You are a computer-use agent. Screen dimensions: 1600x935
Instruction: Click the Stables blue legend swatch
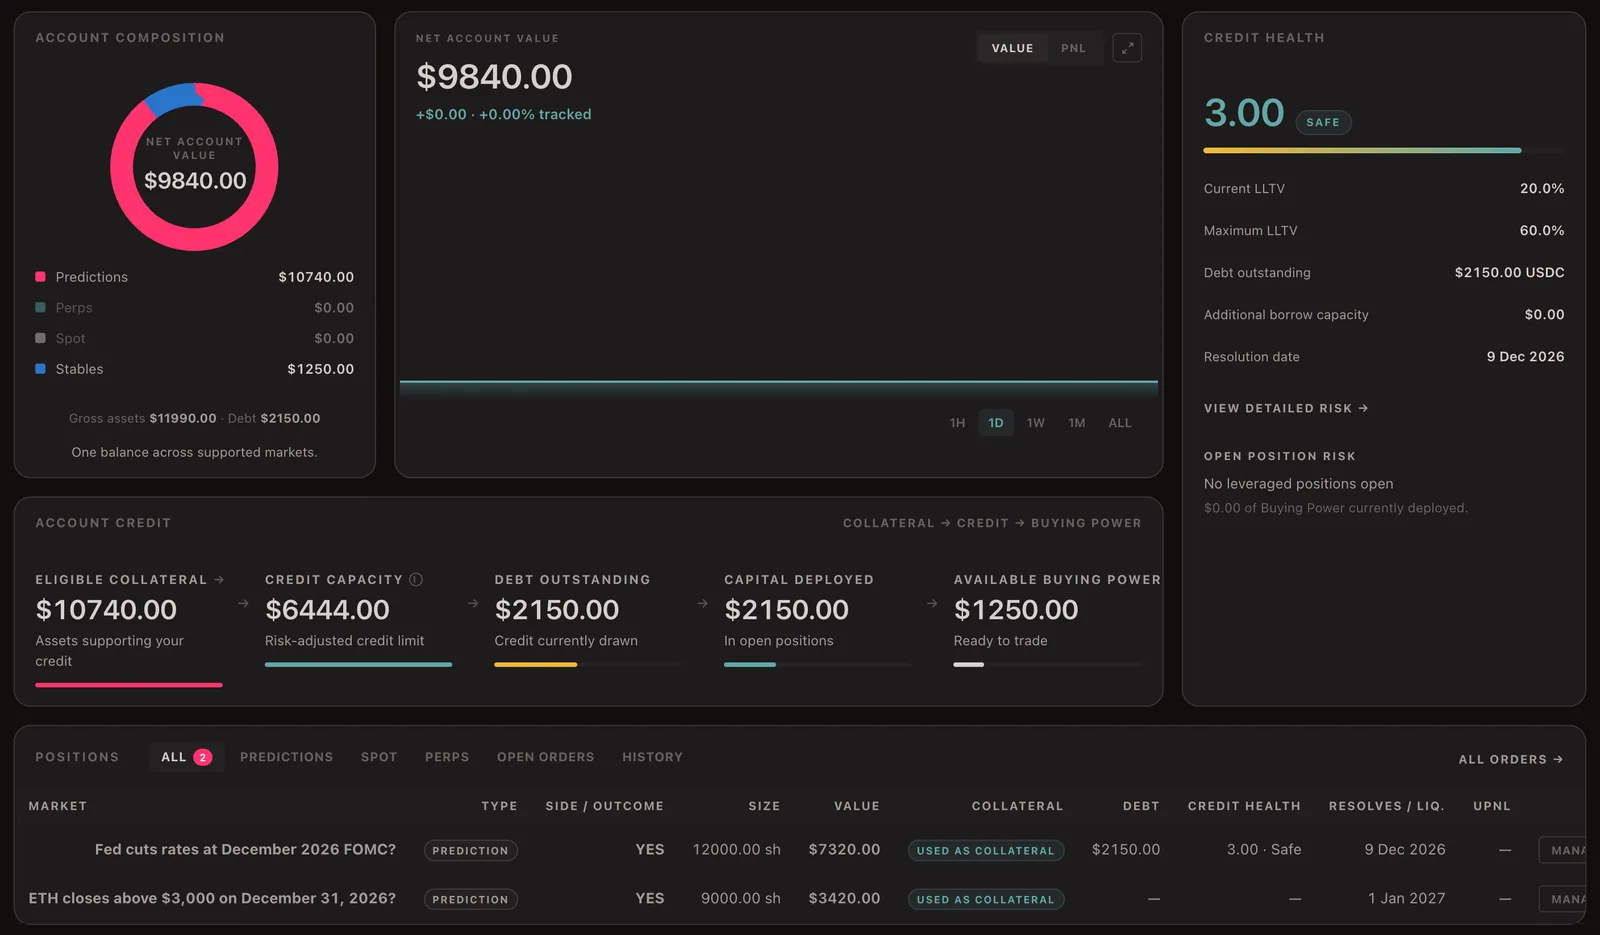coord(40,369)
